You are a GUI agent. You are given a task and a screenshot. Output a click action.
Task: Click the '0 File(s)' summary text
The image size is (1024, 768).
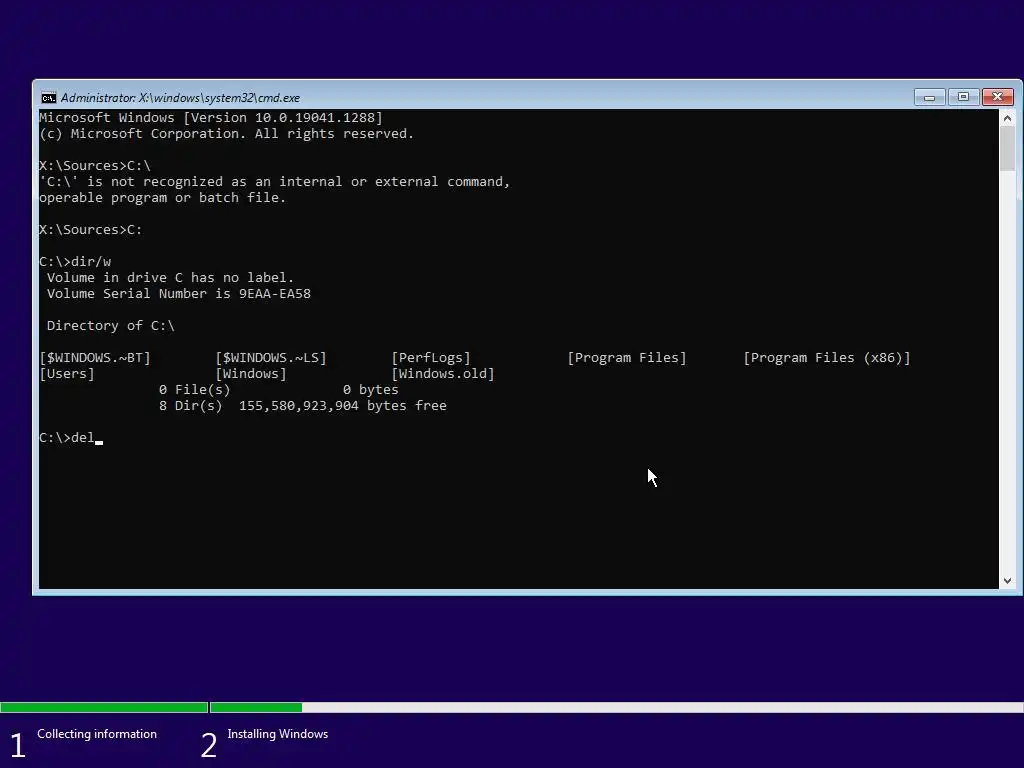(195, 389)
